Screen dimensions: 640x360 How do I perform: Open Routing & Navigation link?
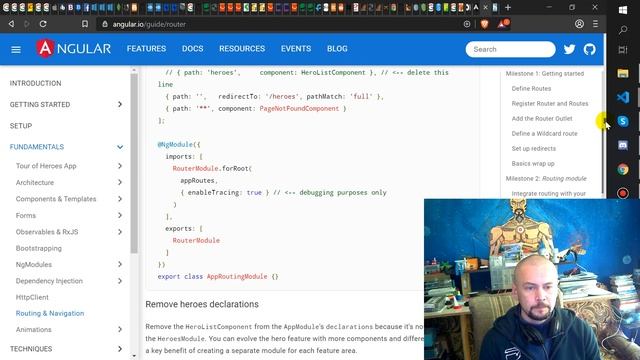tap(50, 313)
